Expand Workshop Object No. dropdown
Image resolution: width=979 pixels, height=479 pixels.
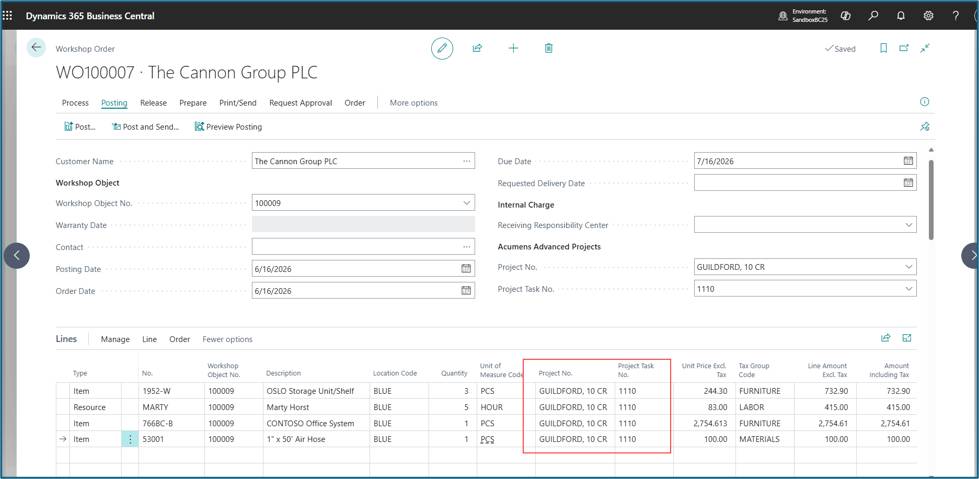[466, 202]
